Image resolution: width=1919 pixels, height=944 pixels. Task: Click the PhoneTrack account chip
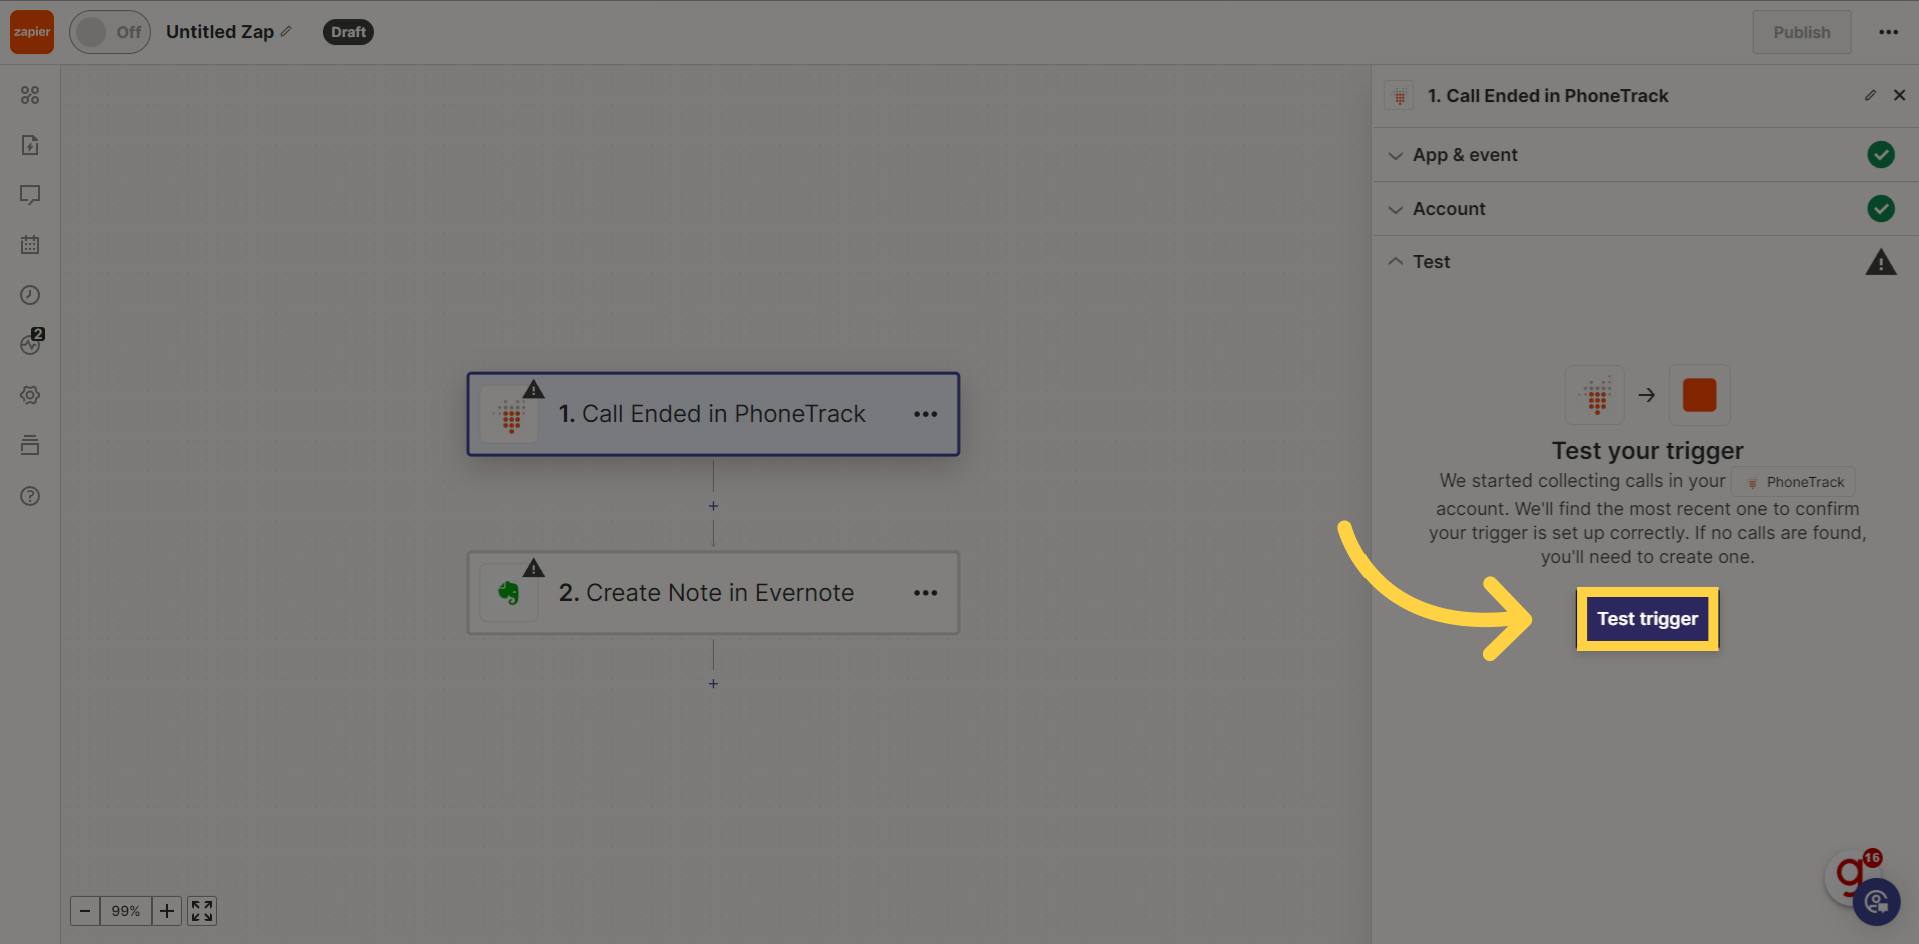coord(1794,482)
